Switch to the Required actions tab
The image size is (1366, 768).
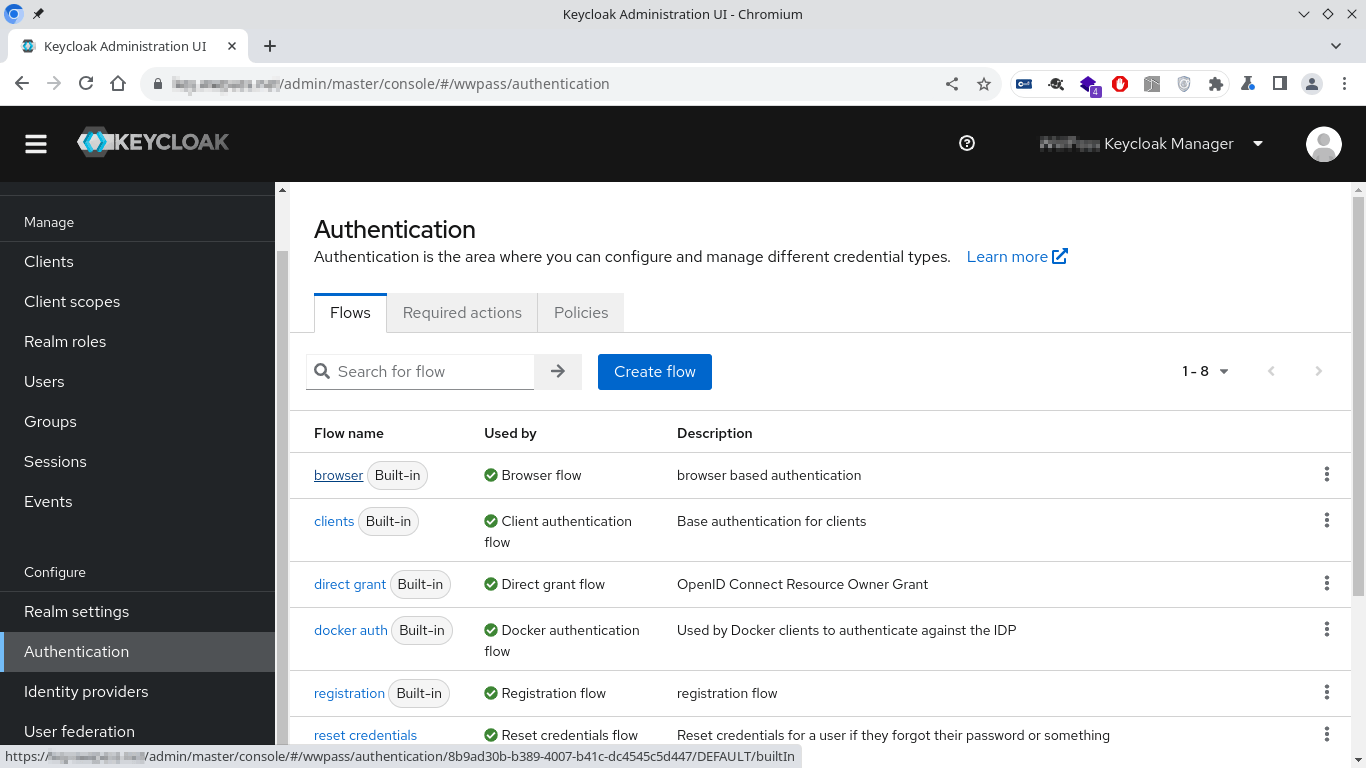coord(461,312)
